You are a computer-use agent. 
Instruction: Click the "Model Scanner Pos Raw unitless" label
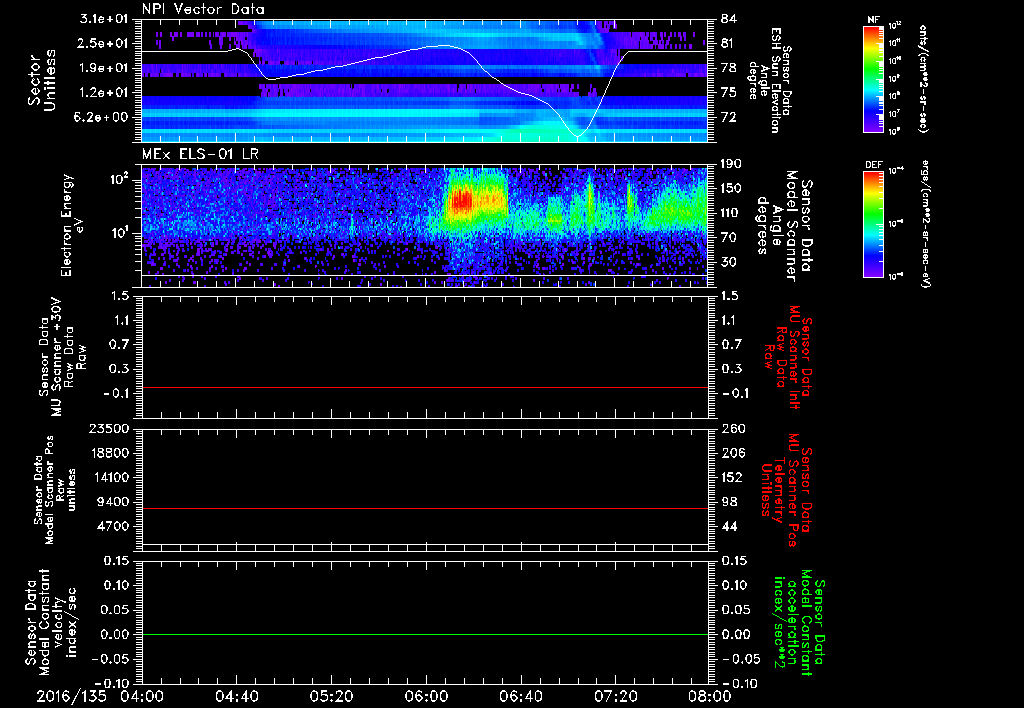54,490
